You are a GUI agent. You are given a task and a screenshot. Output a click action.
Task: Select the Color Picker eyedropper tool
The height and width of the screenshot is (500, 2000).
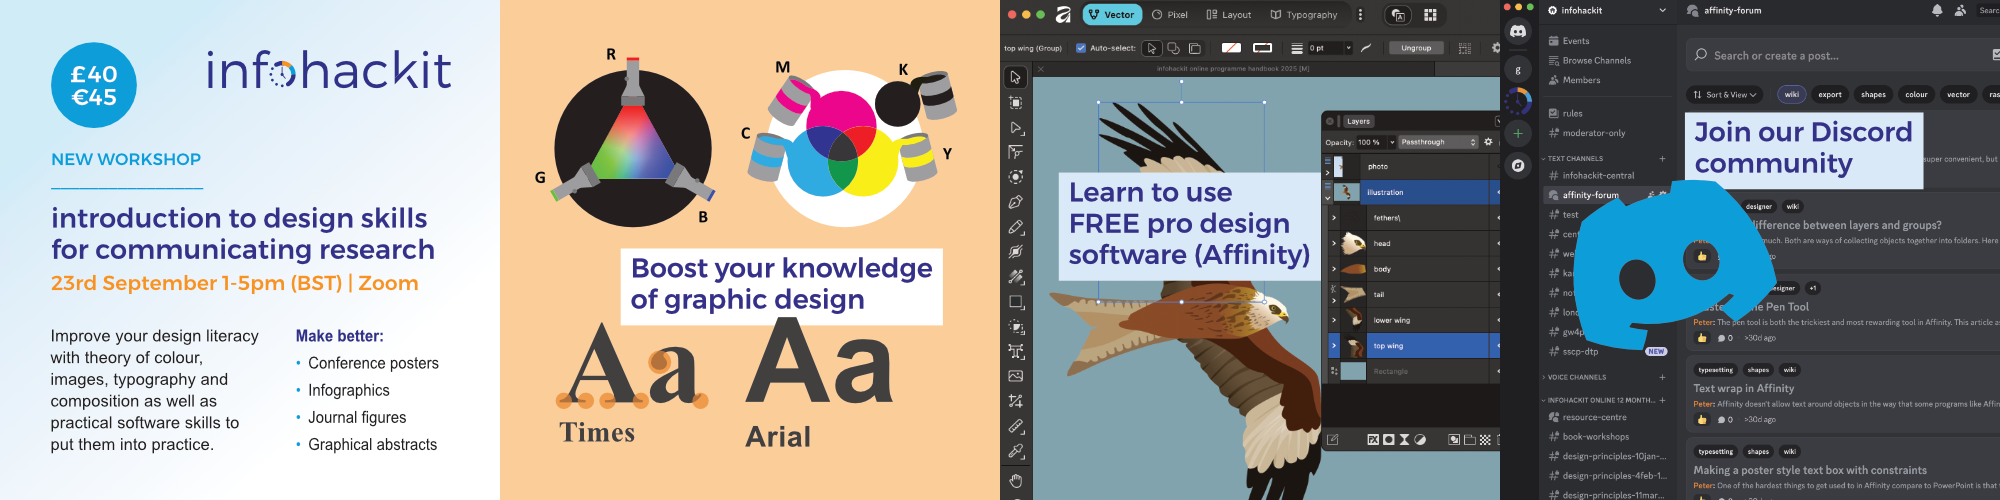[x=1015, y=452]
